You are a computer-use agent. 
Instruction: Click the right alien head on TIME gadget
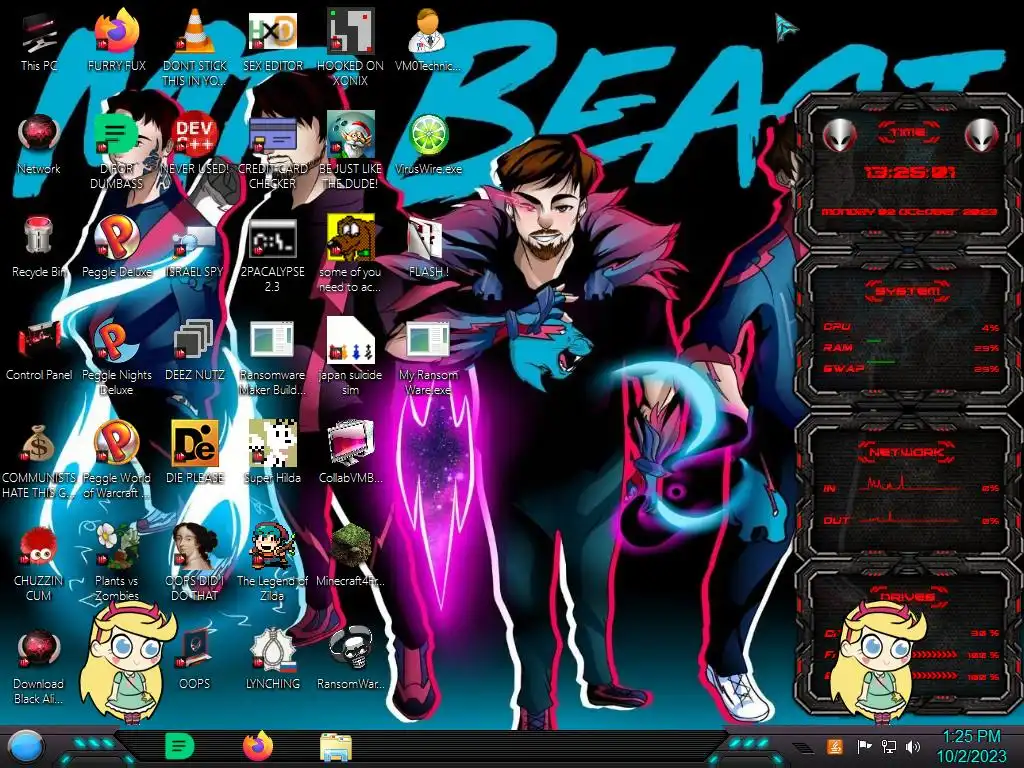(981, 135)
